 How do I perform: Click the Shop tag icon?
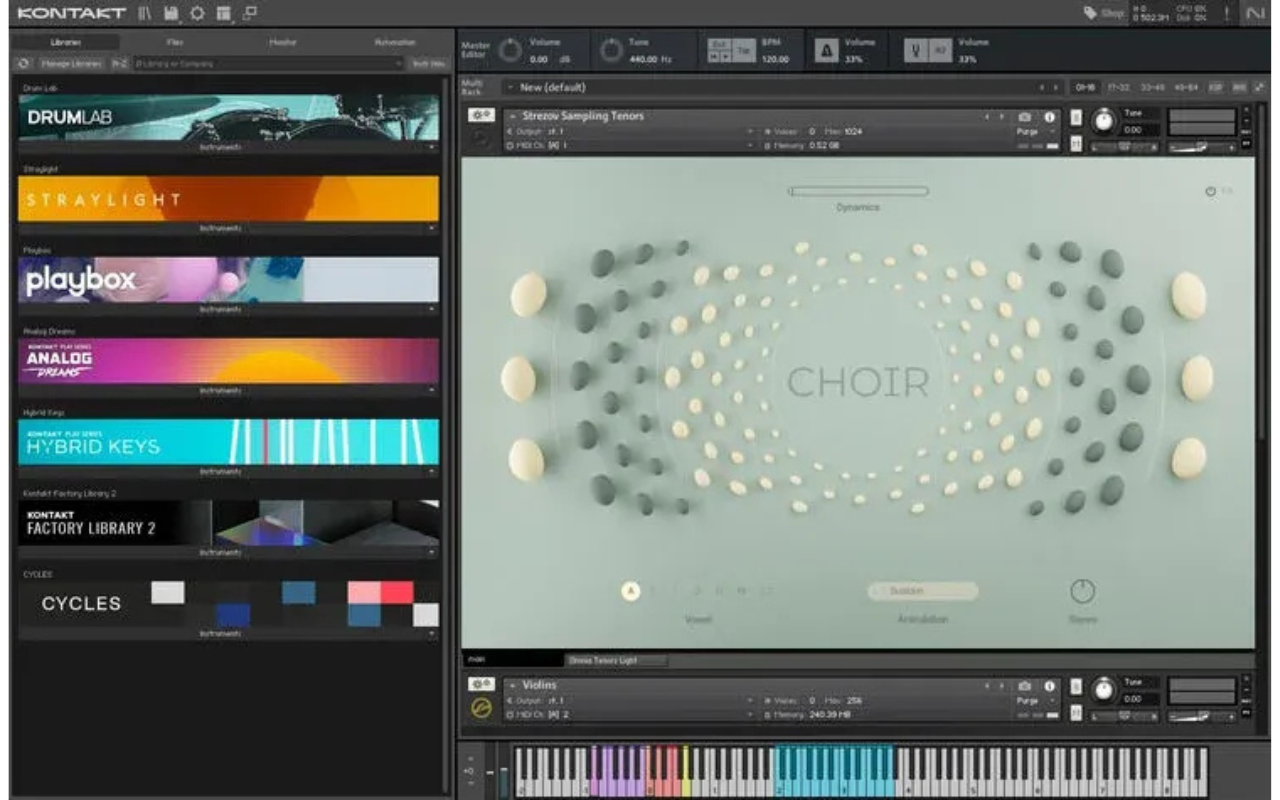pyautogui.click(x=1090, y=13)
